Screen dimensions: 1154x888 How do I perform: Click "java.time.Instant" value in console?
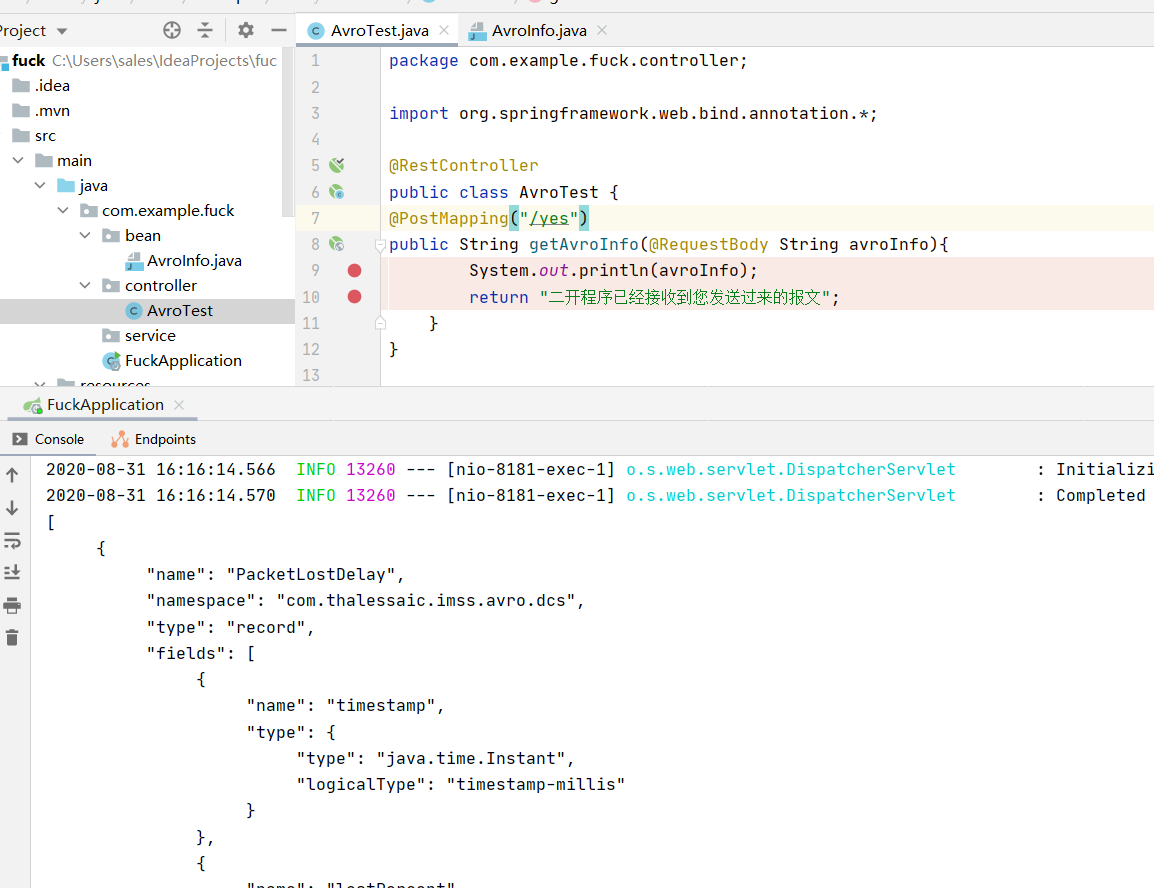point(471,759)
